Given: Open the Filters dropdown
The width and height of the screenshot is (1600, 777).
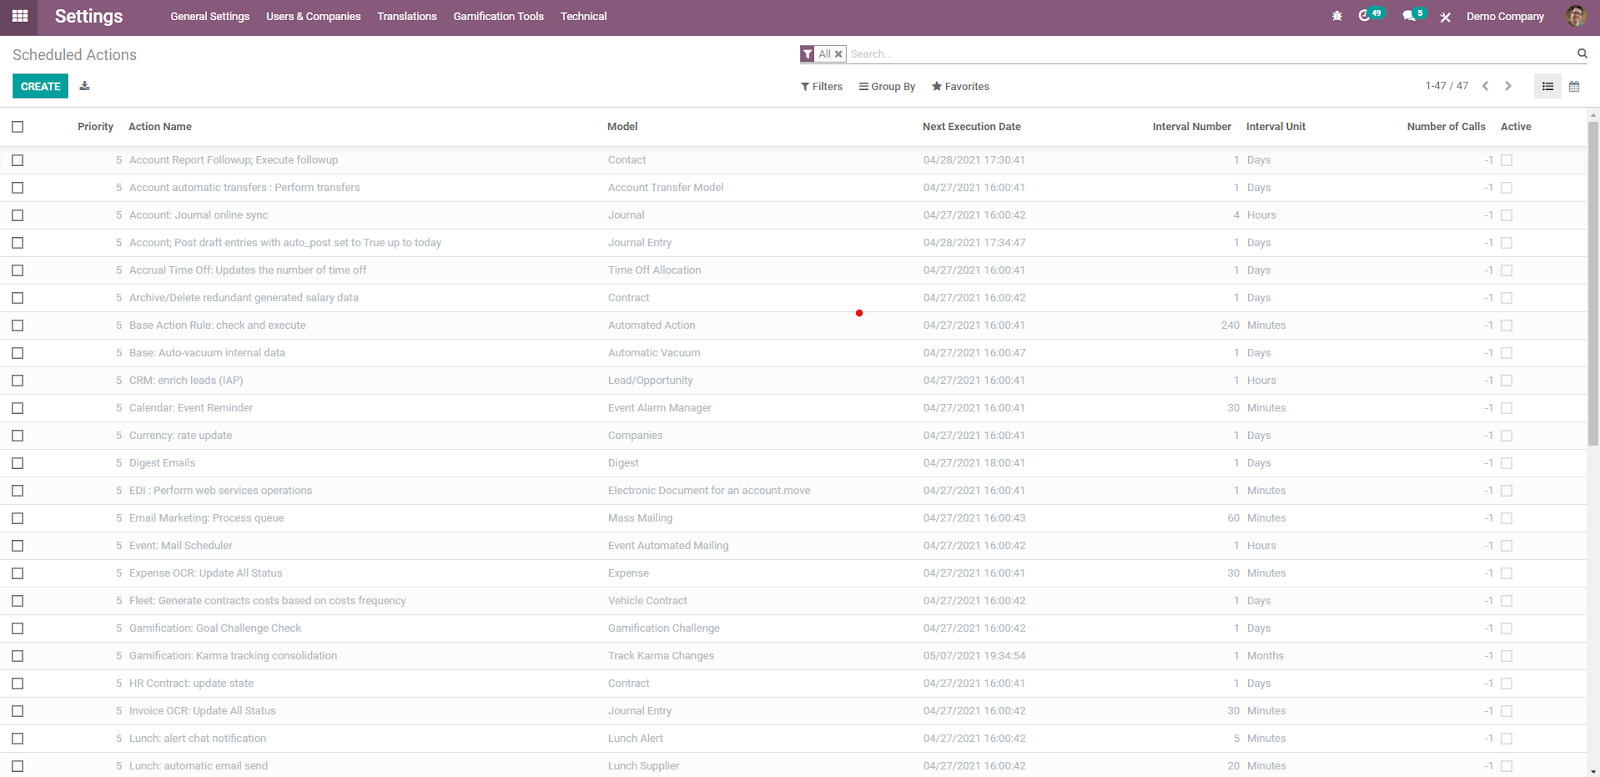Looking at the screenshot, I should click(x=822, y=87).
